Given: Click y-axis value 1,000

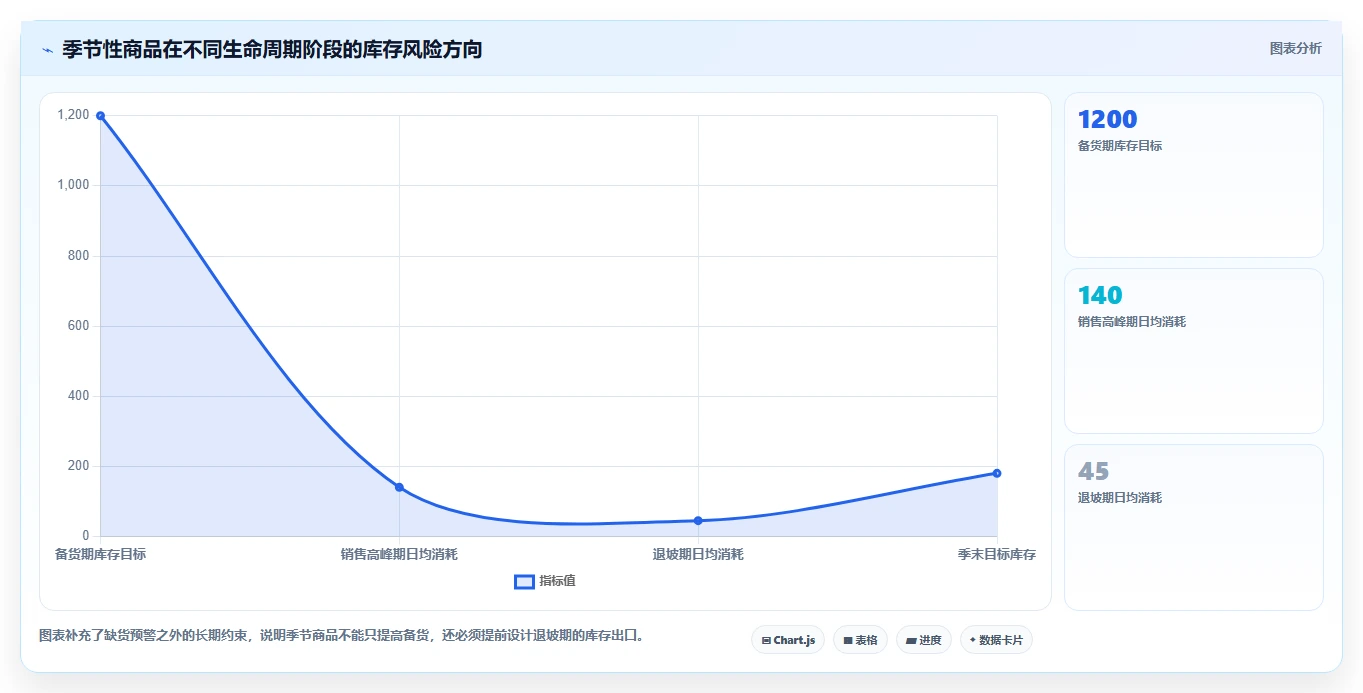Looking at the screenshot, I should [74, 185].
